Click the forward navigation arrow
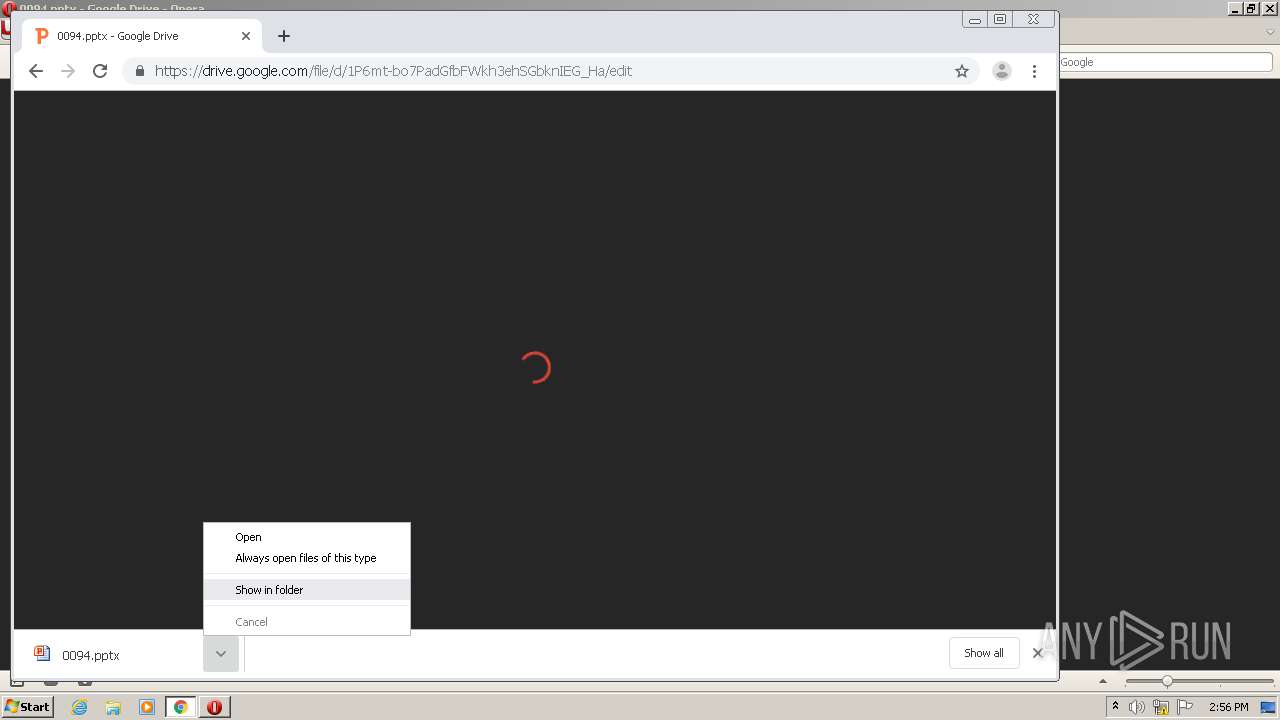Viewport: 1280px width, 720px height. pos(68,71)
